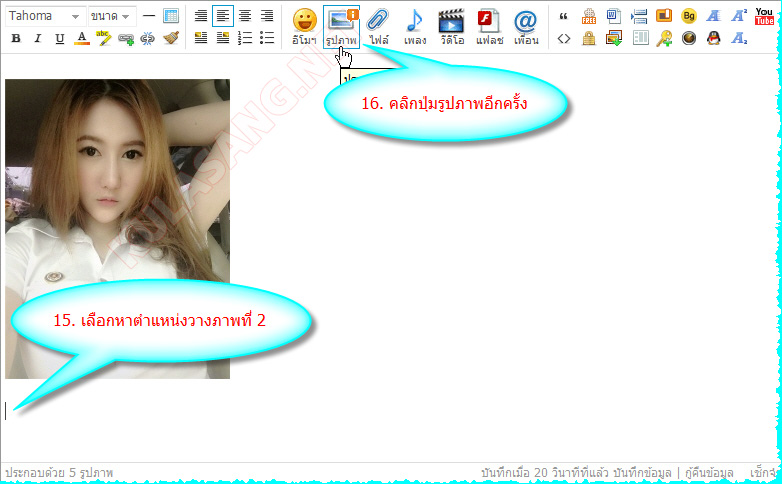782x484 pixels.
Task: Apply subscript with the A₂ icon
Action: (x=739, y=38)
